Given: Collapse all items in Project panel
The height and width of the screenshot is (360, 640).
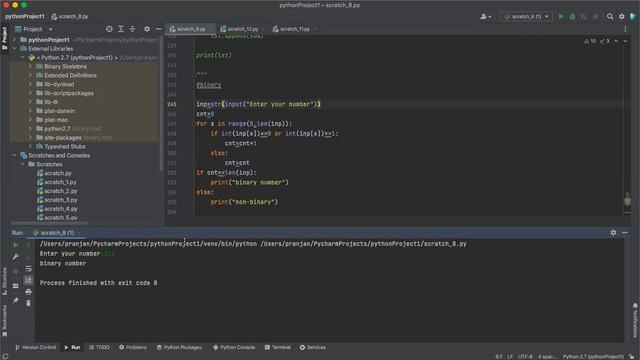Looking at the screenshot, I should pos(132,29).
